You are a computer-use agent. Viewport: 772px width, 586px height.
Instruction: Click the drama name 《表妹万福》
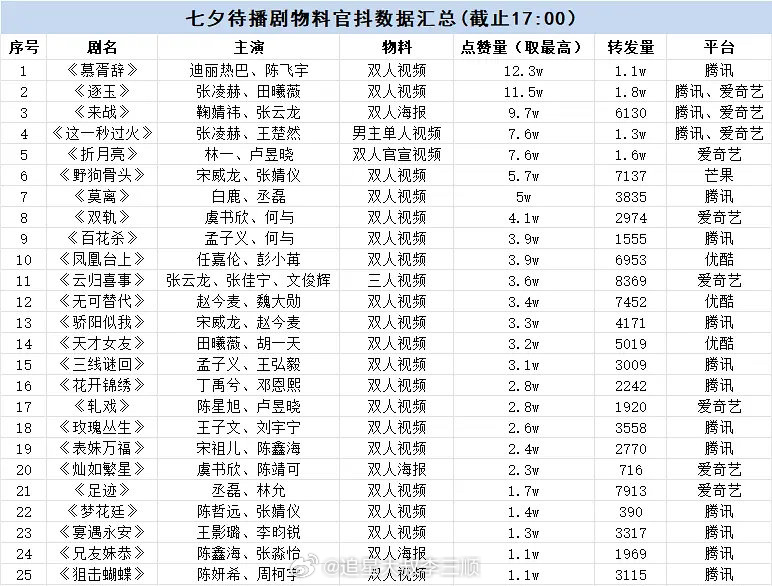tap(102, 449)
